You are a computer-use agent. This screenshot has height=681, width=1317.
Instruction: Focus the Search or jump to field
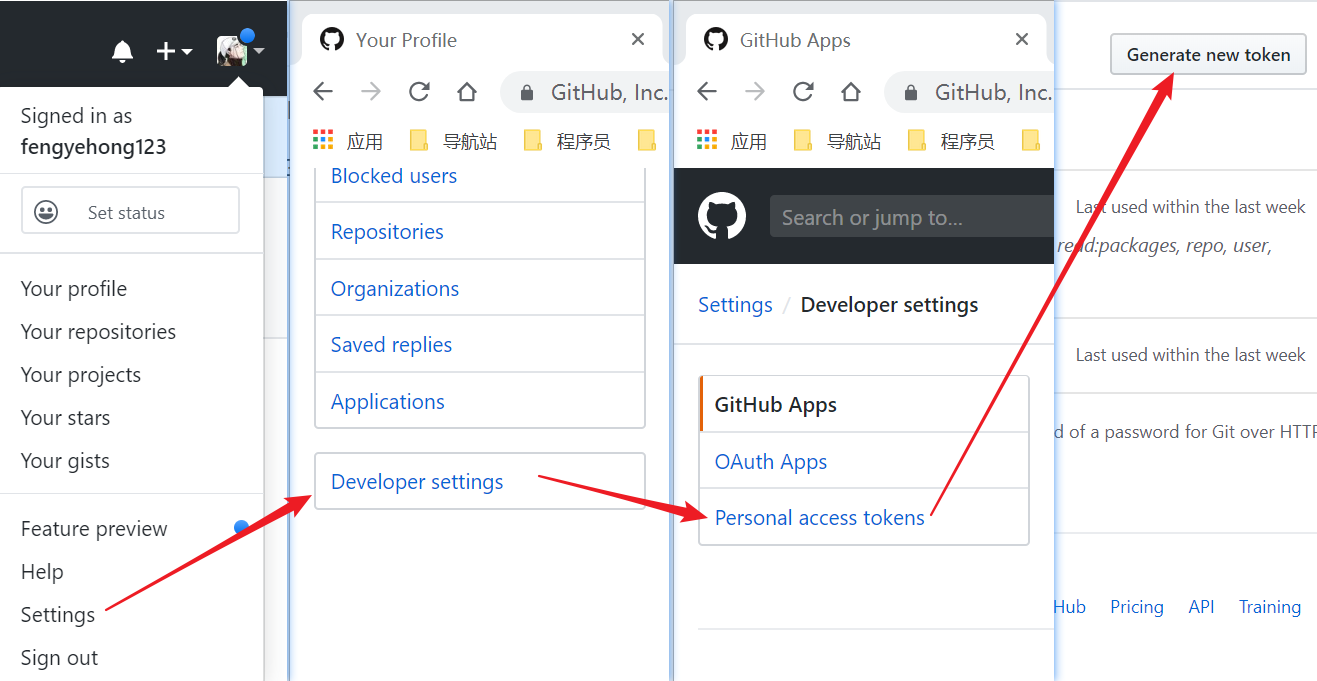[x=912, y=217]
